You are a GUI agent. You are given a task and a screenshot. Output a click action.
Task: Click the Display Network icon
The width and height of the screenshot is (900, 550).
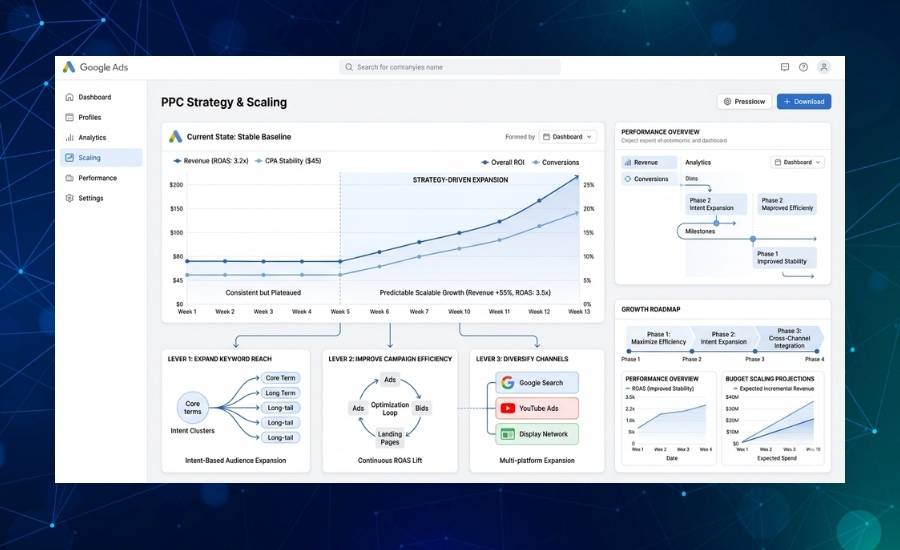click(507, 434)
